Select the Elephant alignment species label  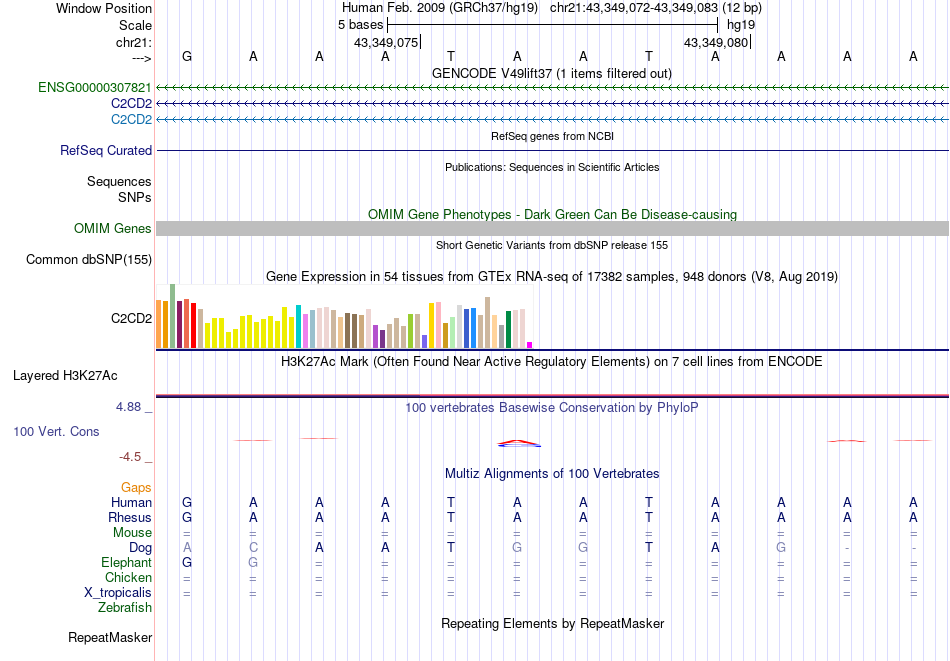tap(127, 562)
